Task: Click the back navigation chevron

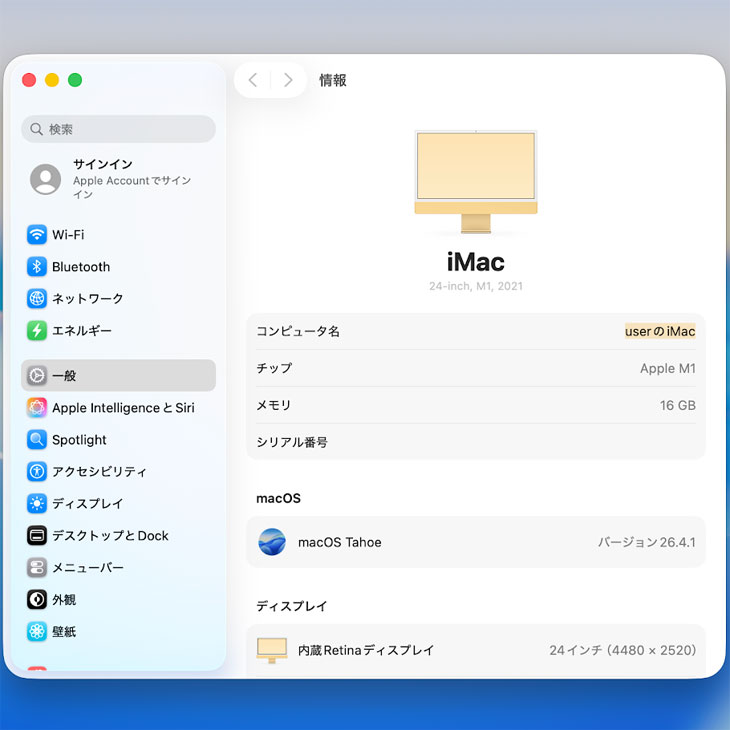Action: pos(253,80)
